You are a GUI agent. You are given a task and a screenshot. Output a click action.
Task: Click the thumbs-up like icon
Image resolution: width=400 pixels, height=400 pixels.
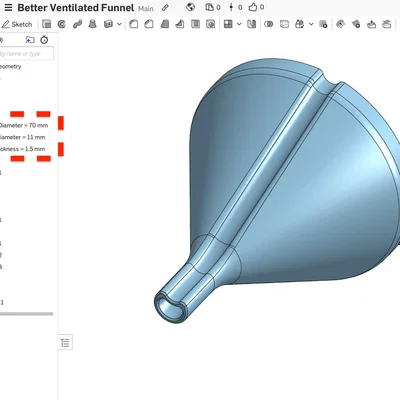pos(253,7)
